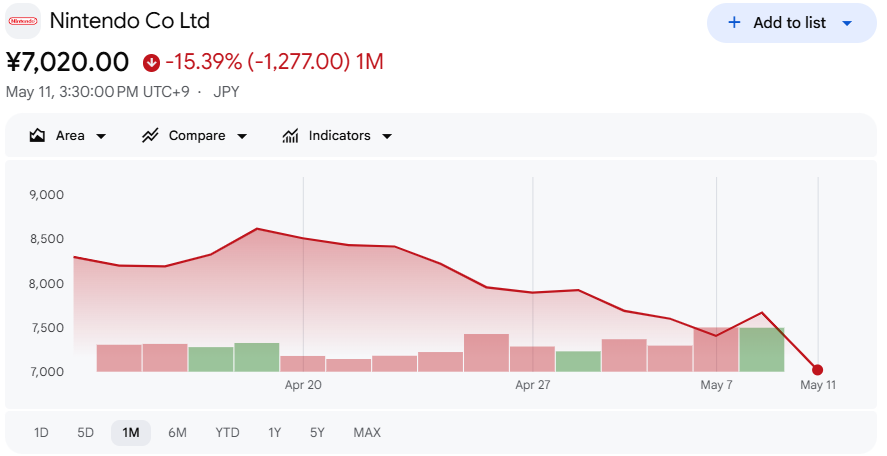887x456 pixels.
Task: Click the ¥7,020.00 price value
Action: tap(67, 62)
